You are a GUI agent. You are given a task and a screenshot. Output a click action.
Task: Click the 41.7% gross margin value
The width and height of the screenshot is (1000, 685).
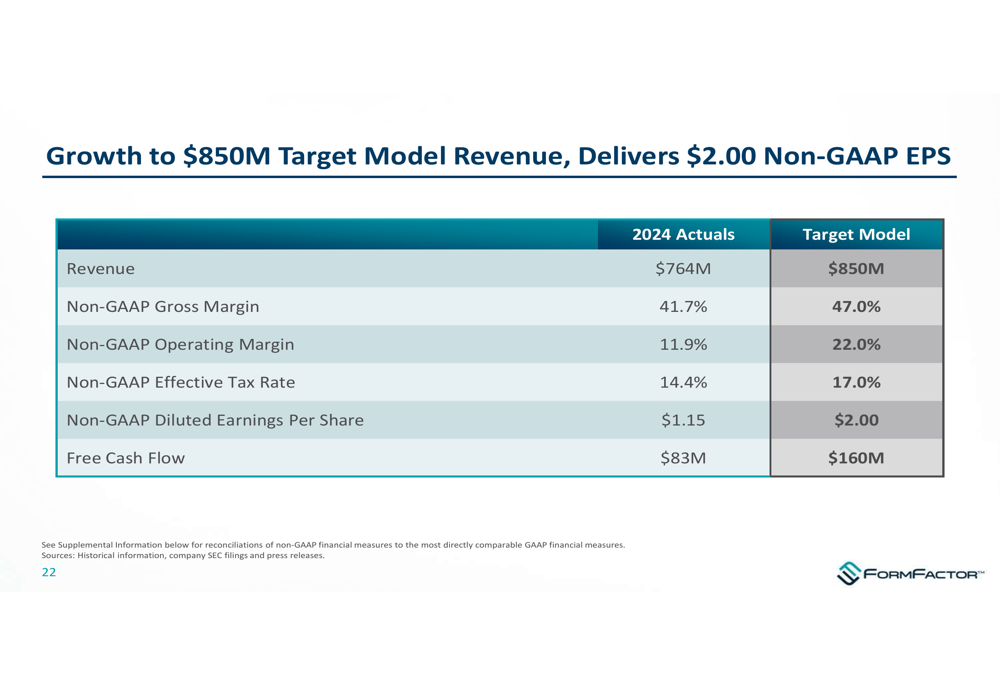[x=683, y=307]
